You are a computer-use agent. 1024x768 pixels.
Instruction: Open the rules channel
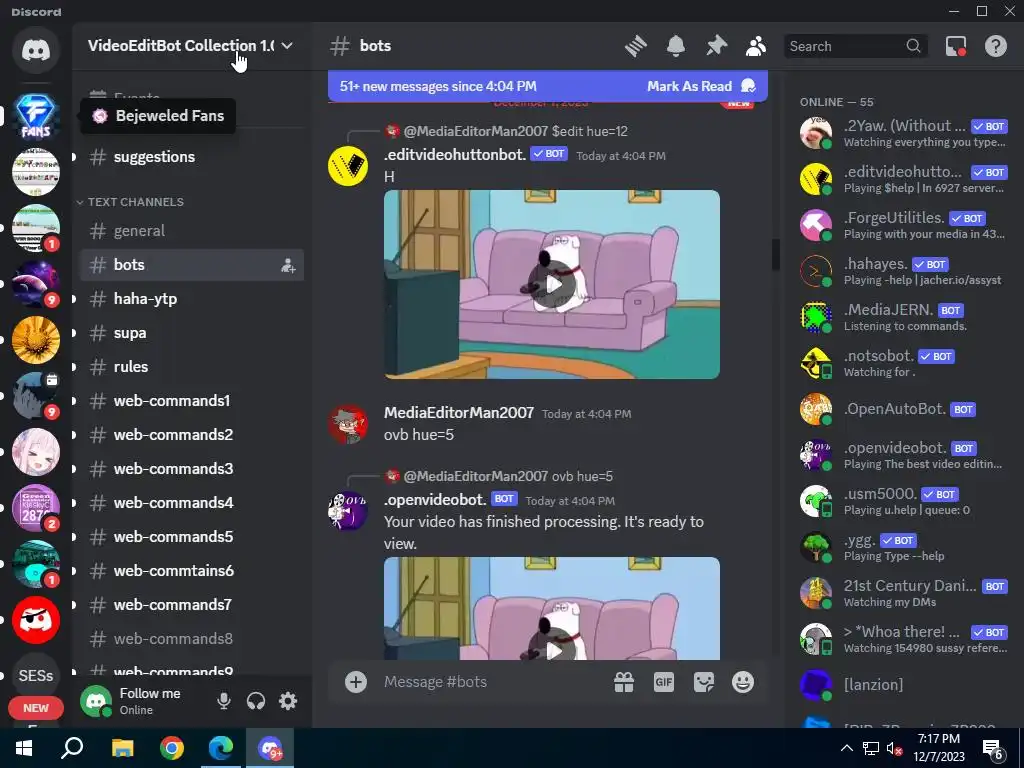pos(192,366)
